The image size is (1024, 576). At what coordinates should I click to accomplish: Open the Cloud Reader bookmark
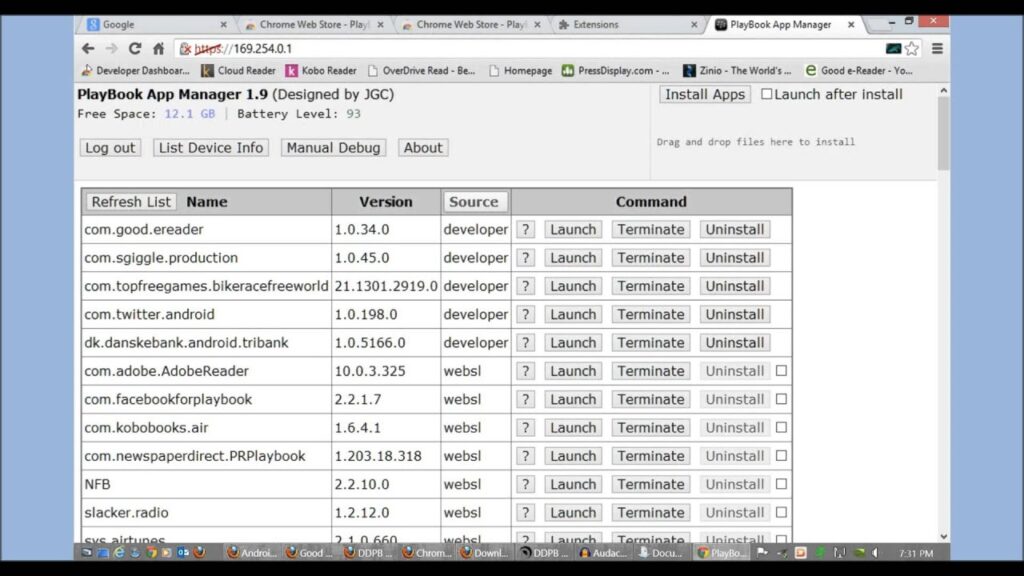pos(238,71)
